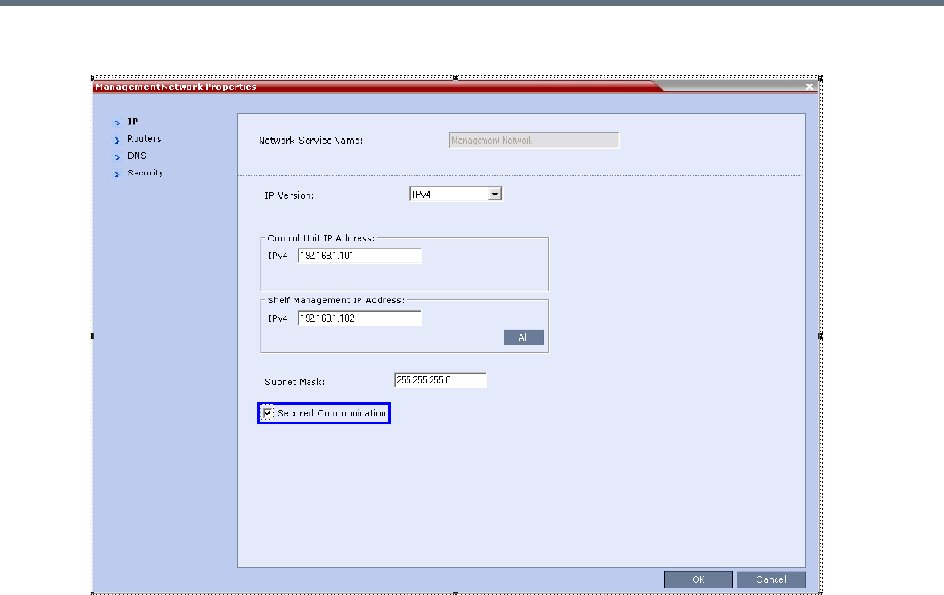Edit the Subnet Mask field
The width and height of the screenshot is (944, 595).
point(440,380)
